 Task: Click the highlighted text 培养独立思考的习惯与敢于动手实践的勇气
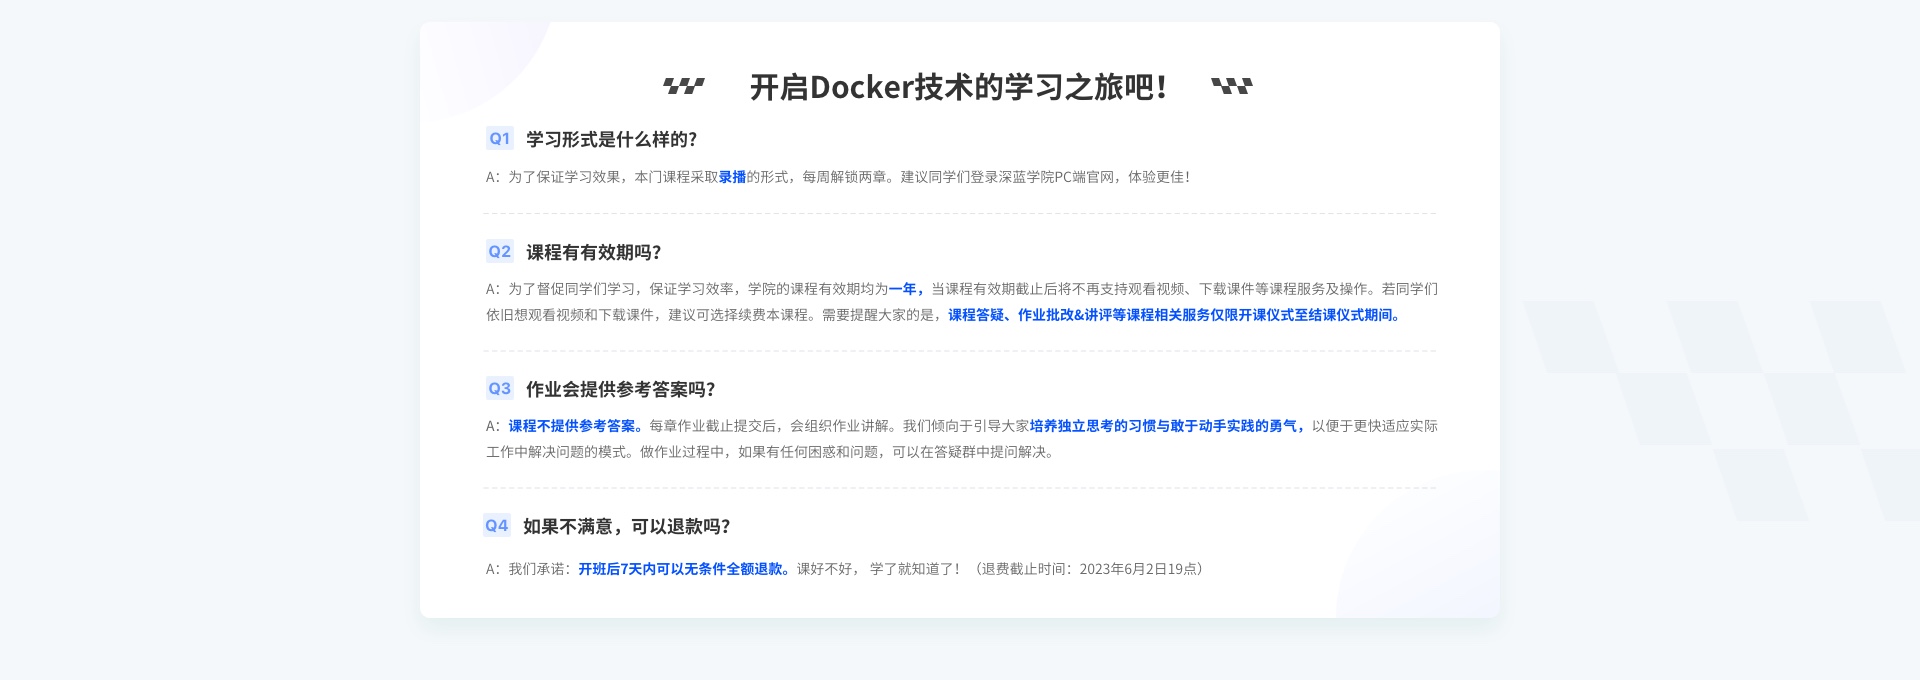click(x=1163, y=426)
